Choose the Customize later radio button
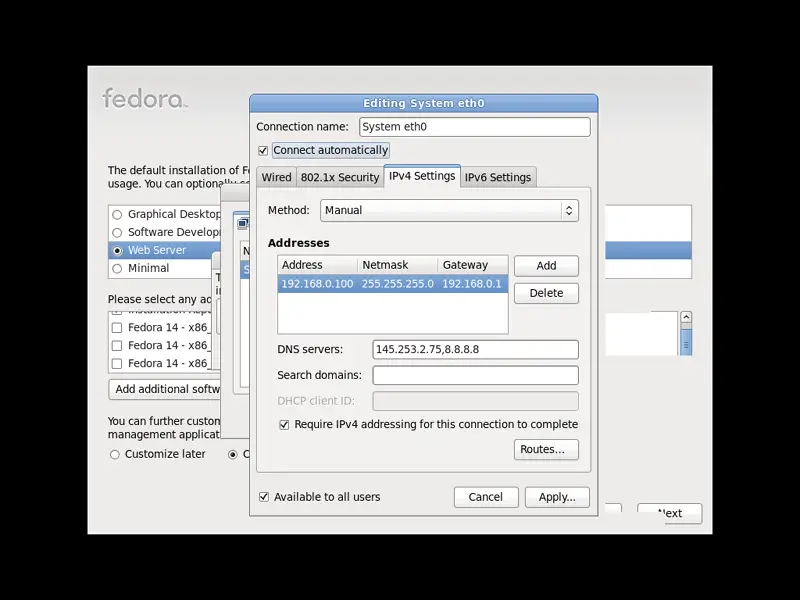The image size is (800, 600). tap(116, 454)
